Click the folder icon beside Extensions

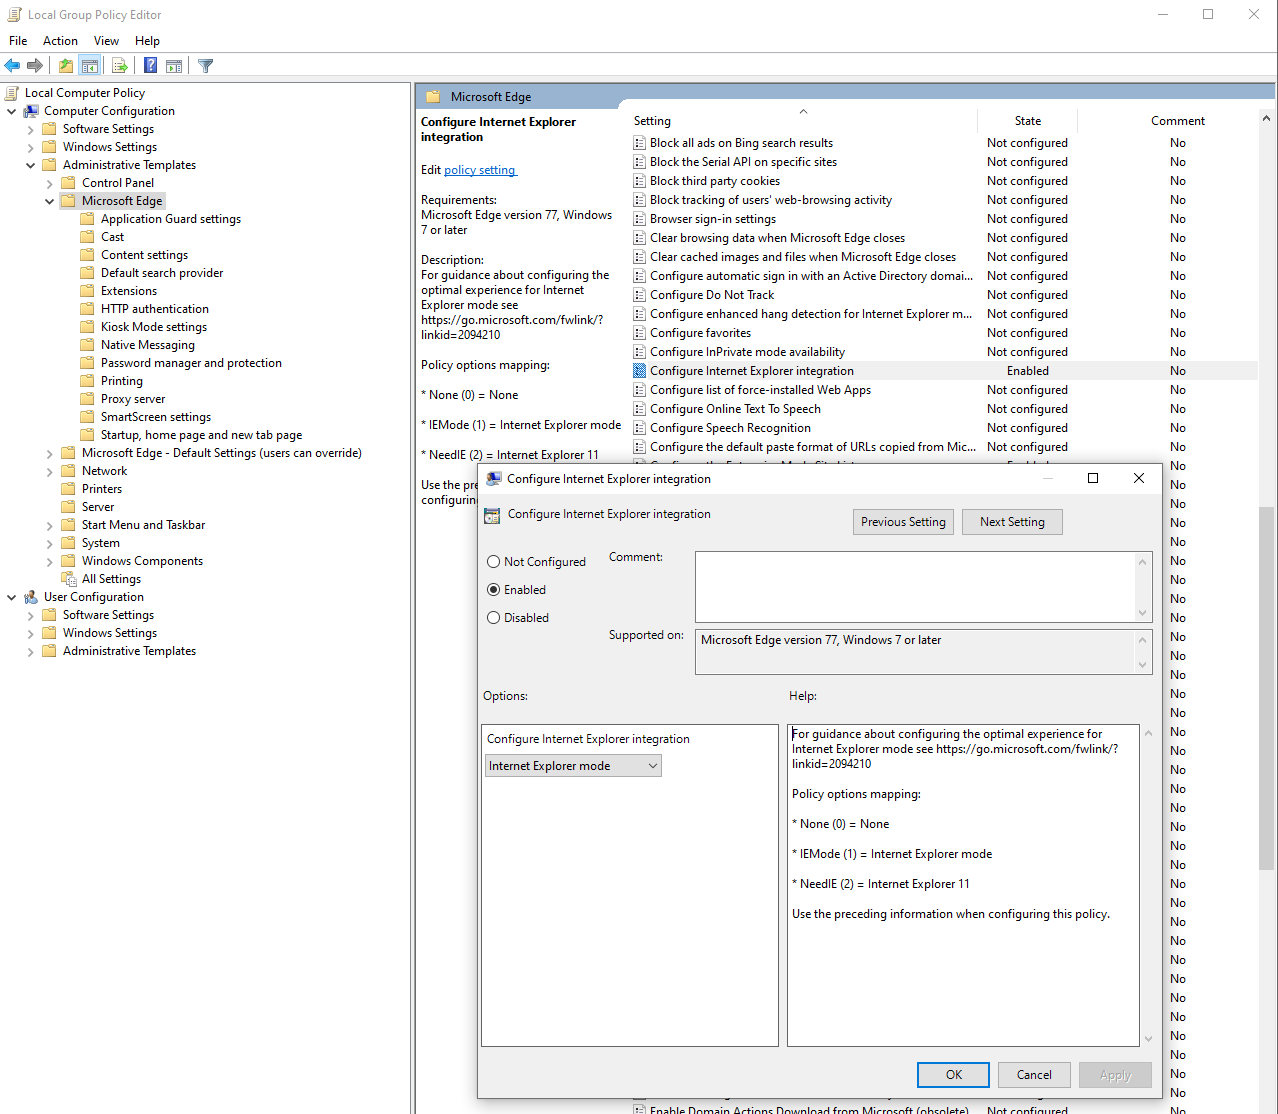[x=88, y=291]
